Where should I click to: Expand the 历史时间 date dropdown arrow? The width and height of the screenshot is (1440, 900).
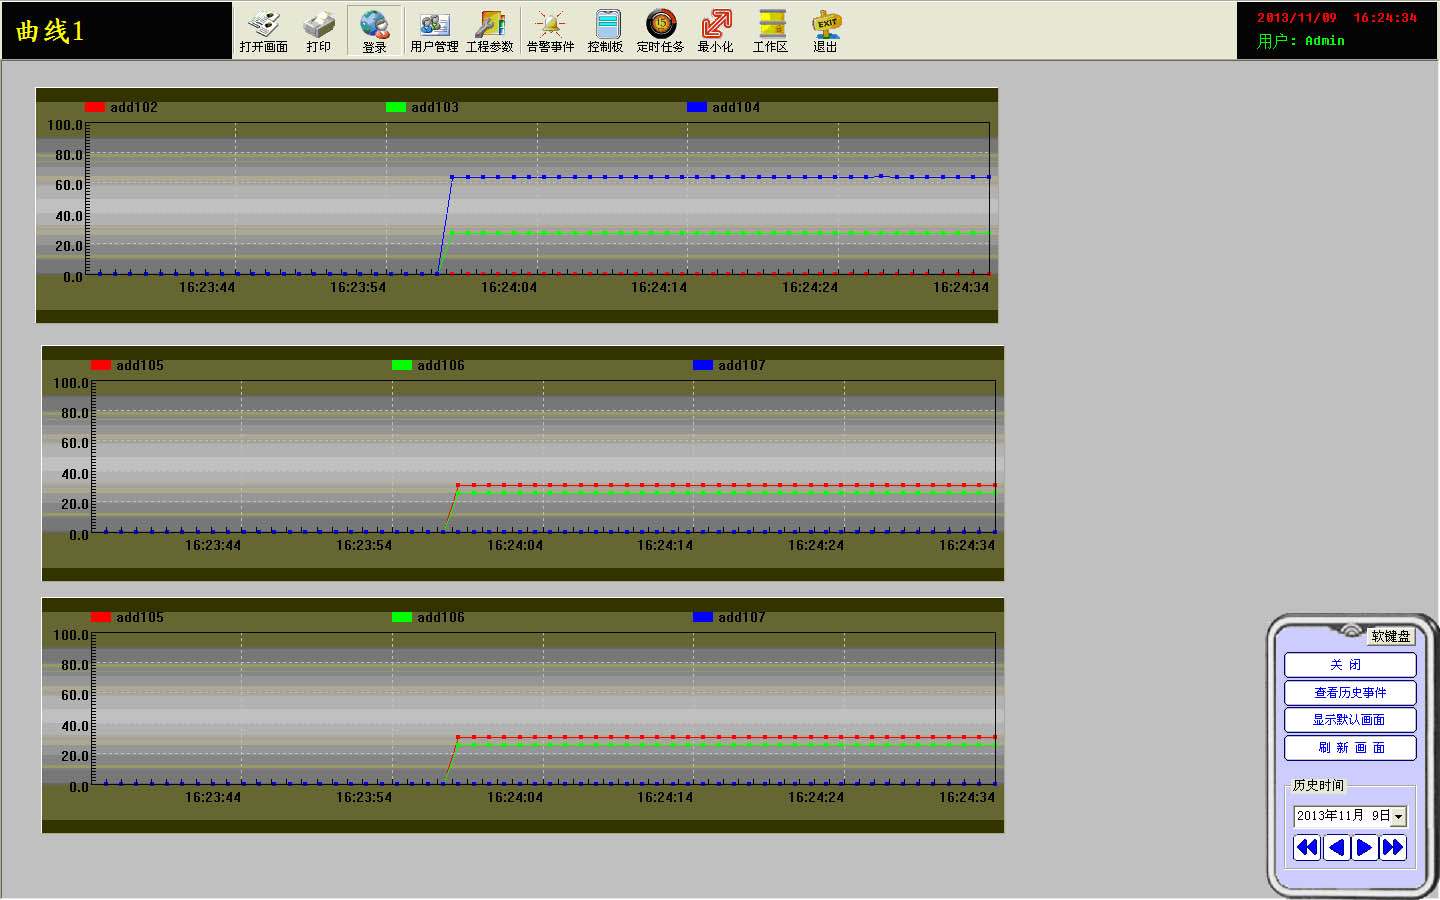tap(1398, 817)
